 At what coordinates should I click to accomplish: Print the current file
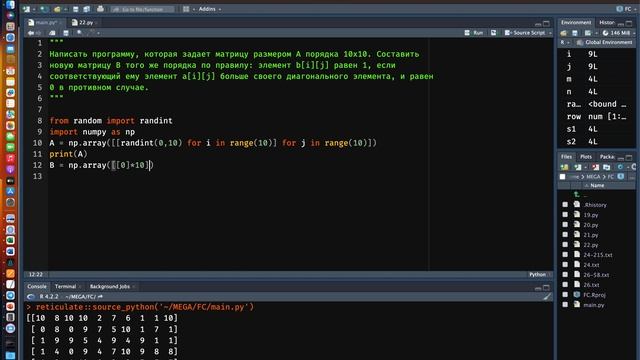(100, 9)
